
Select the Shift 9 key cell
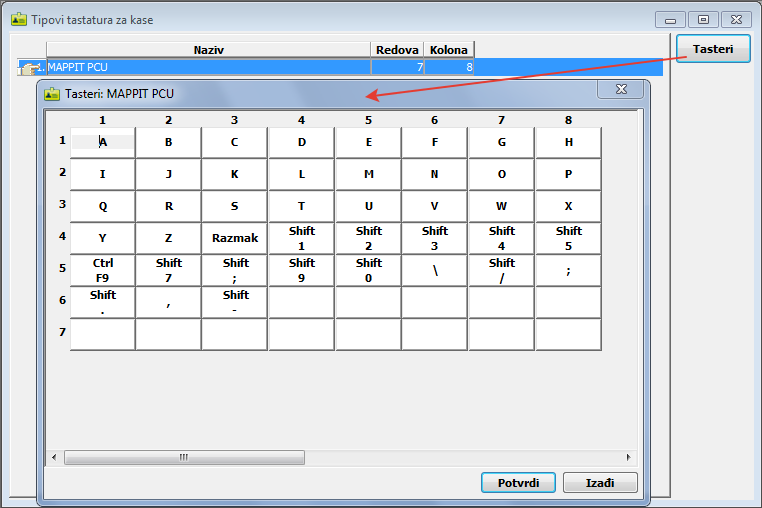pyautogui.click(x=301, y=270)
